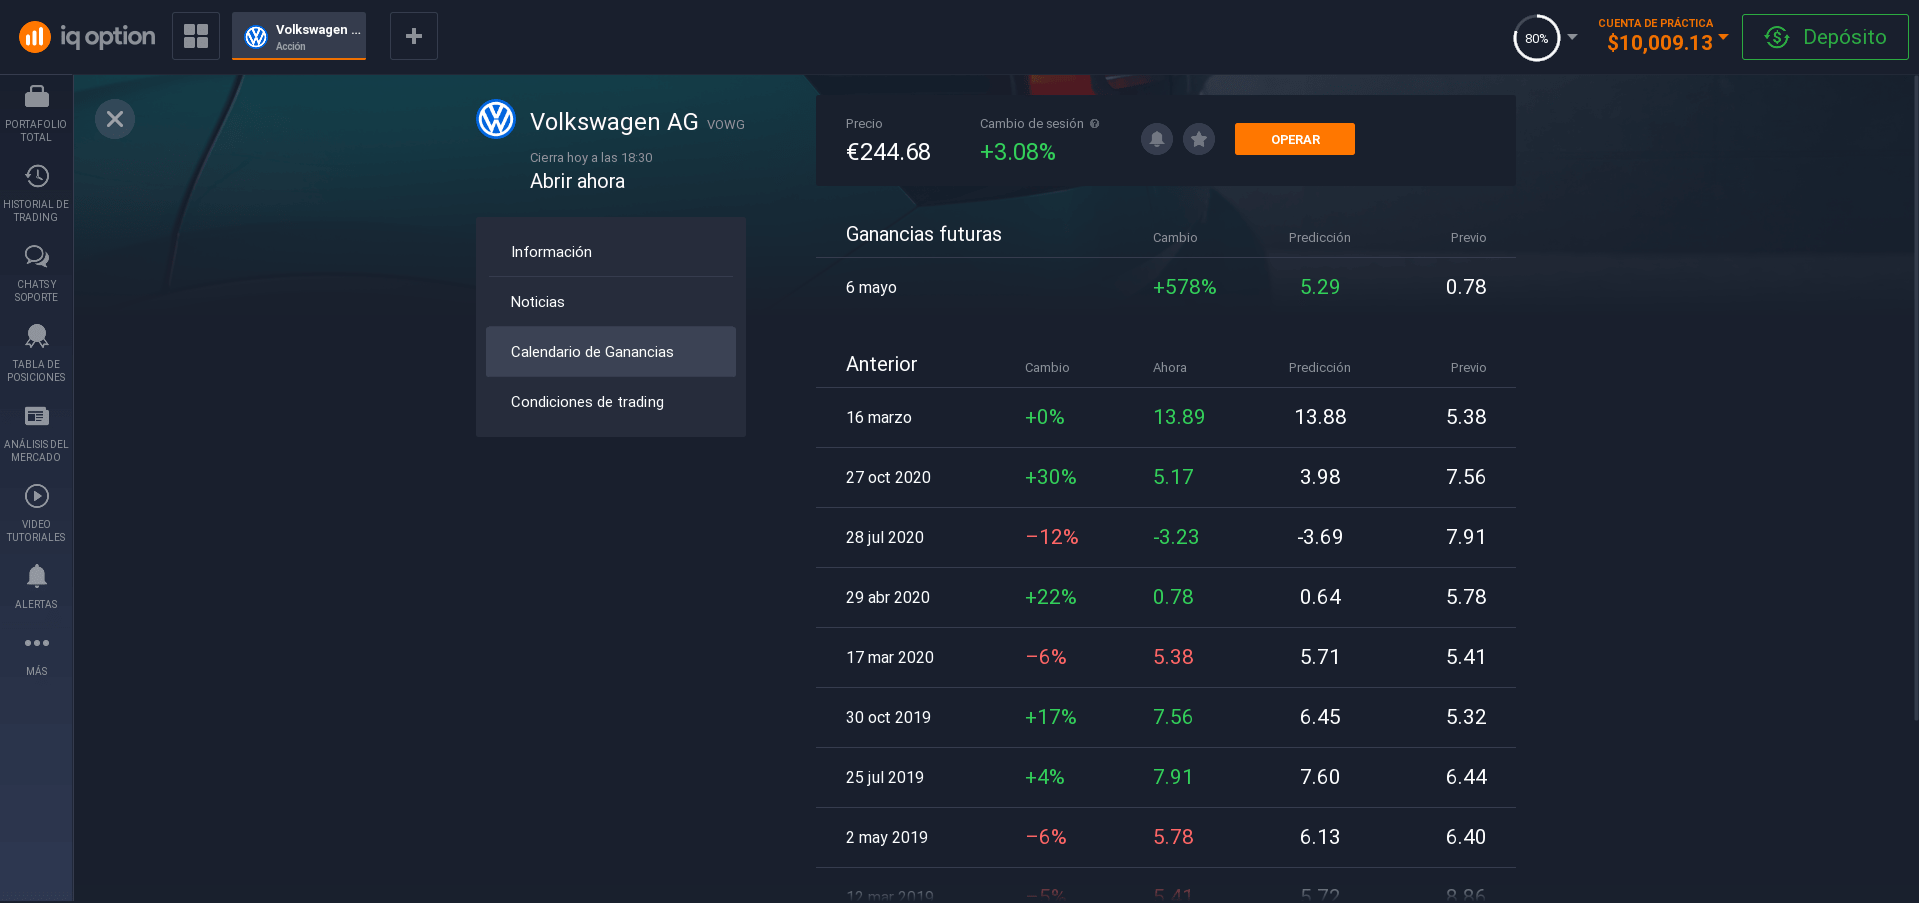
Task: Click the 6 mayo future earnings row
Action: click(x=1166, y=287)
